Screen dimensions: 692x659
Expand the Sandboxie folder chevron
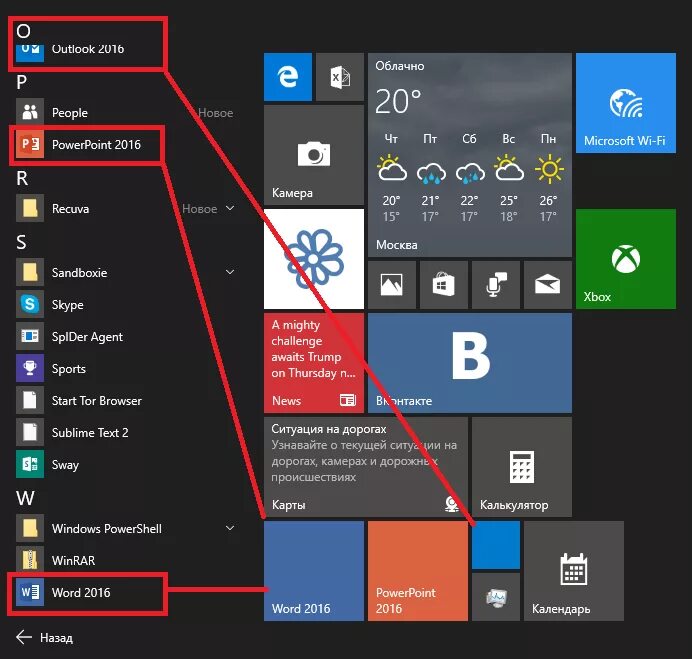(x=230, y=272)
